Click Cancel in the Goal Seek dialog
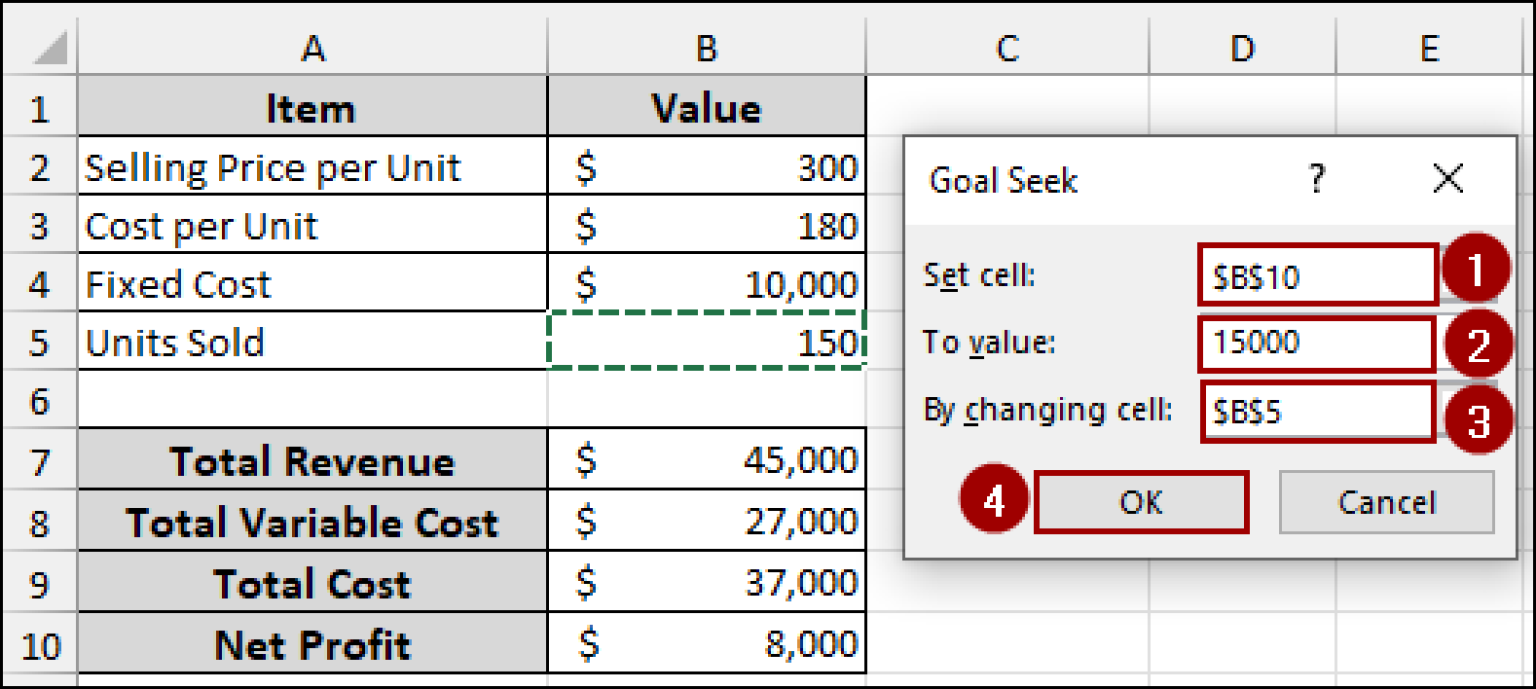This screenshot has width=1536, height=689. point(1387,502)
